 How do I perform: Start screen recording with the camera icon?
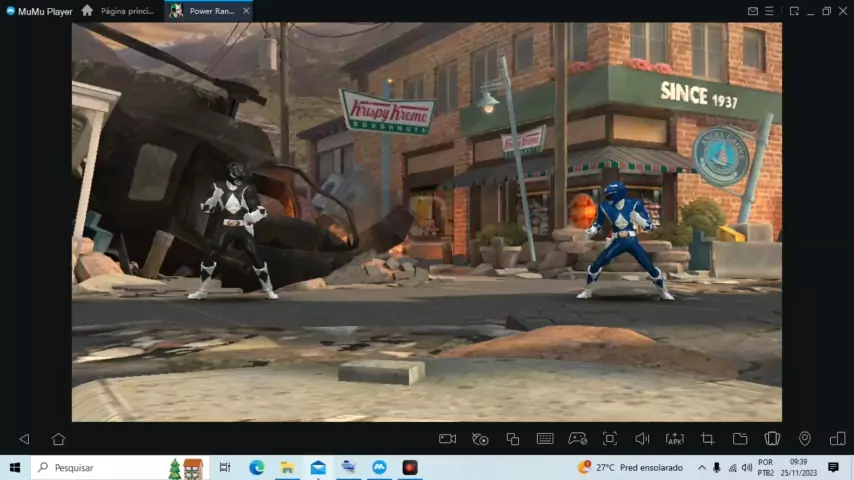coord(447,439)
